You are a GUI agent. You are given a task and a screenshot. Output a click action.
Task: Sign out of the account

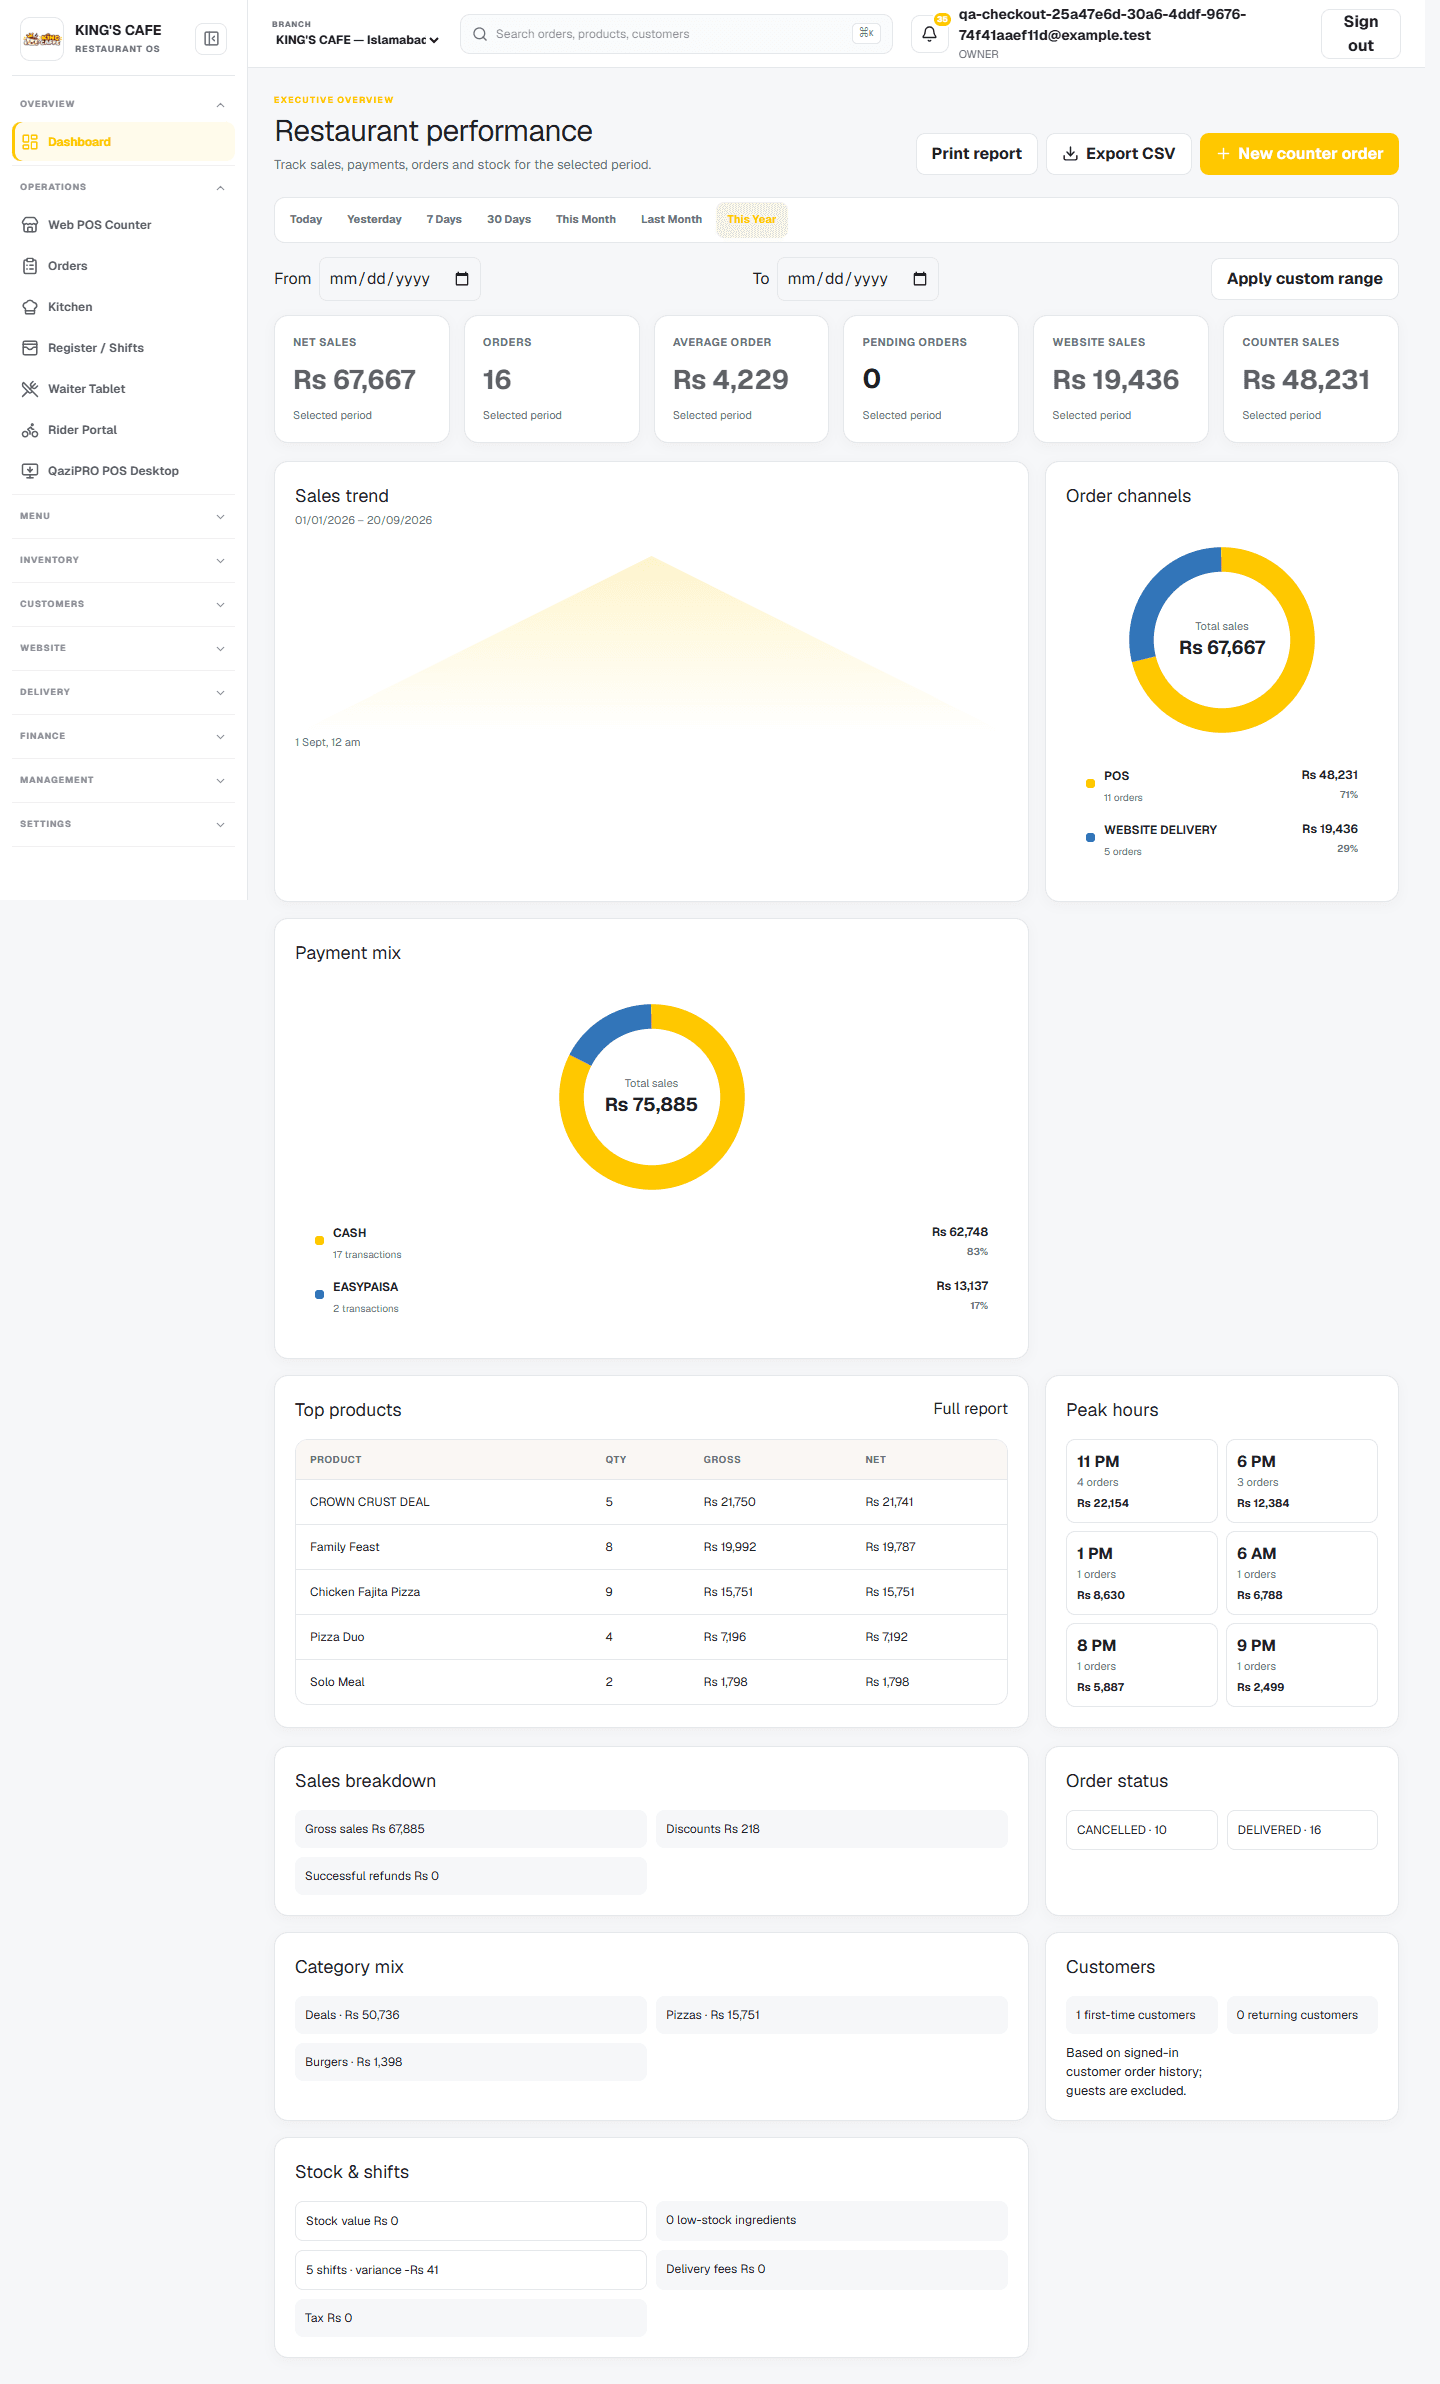[1360, 34]
